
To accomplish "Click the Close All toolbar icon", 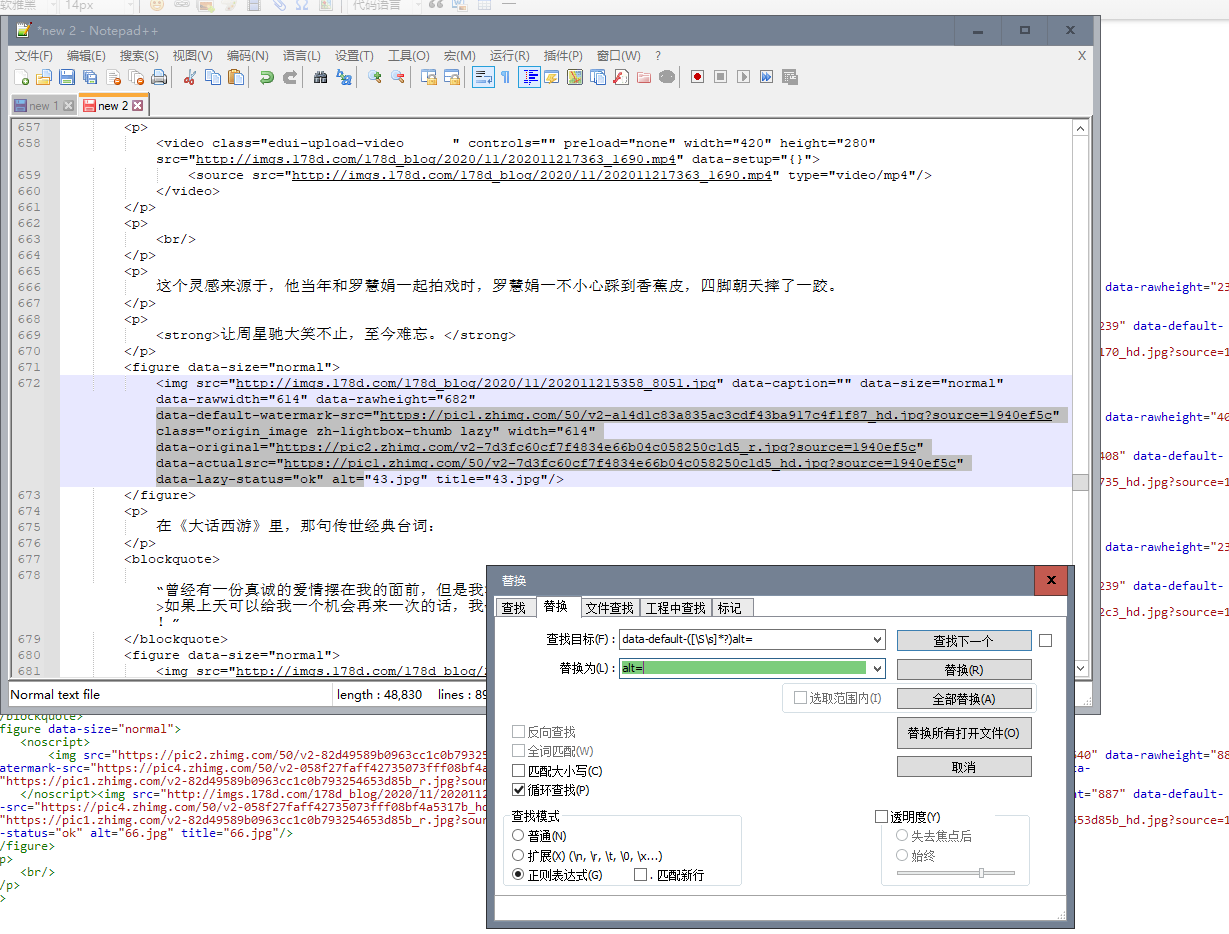I will 136,77.
